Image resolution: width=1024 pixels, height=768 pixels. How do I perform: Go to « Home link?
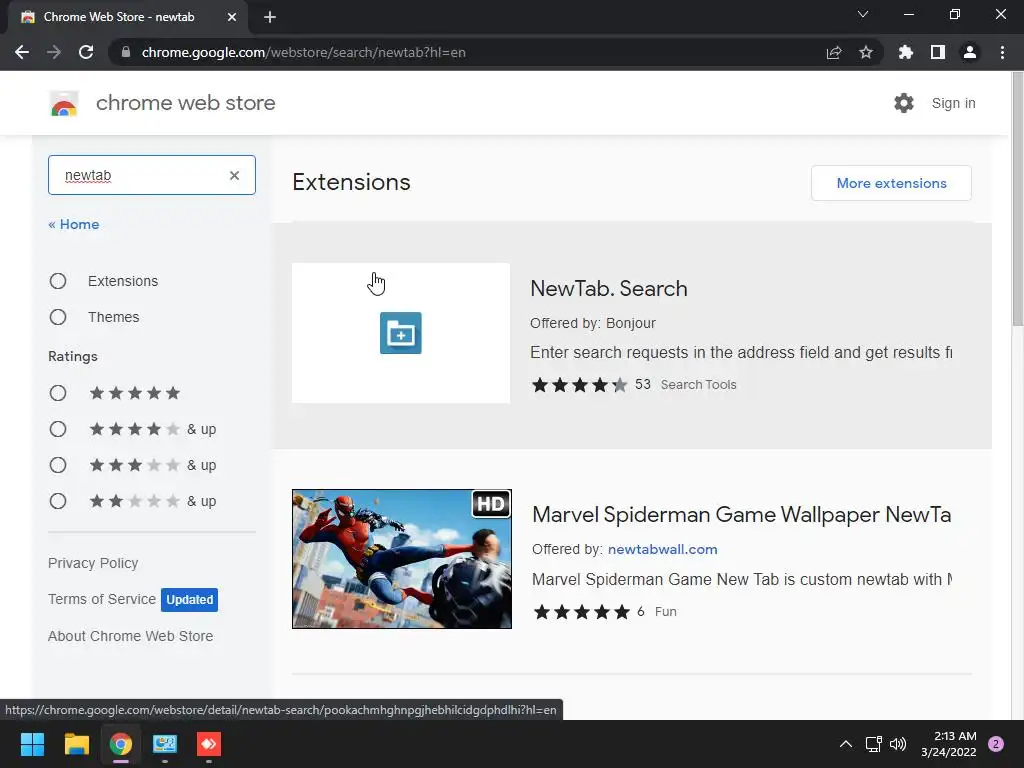pos(74,224)
